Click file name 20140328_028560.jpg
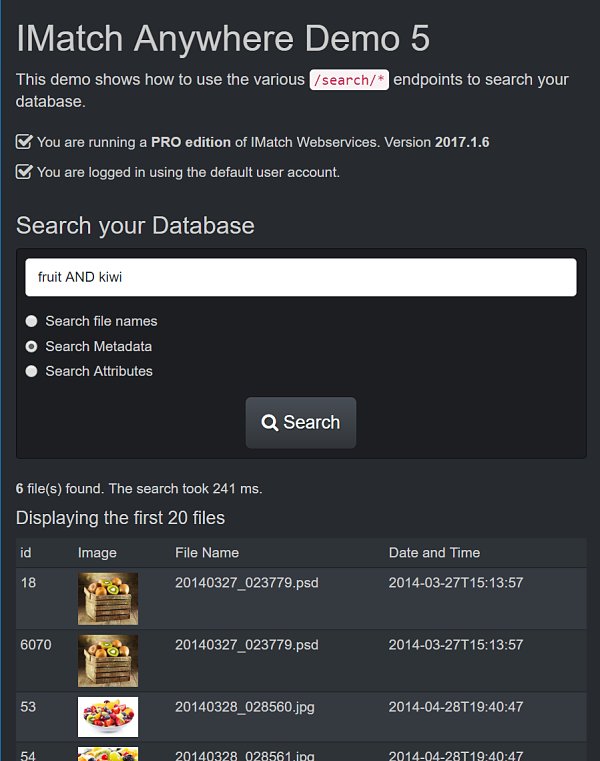The width and height of the screenshot is (600, 761). click(x=245, y=707)
